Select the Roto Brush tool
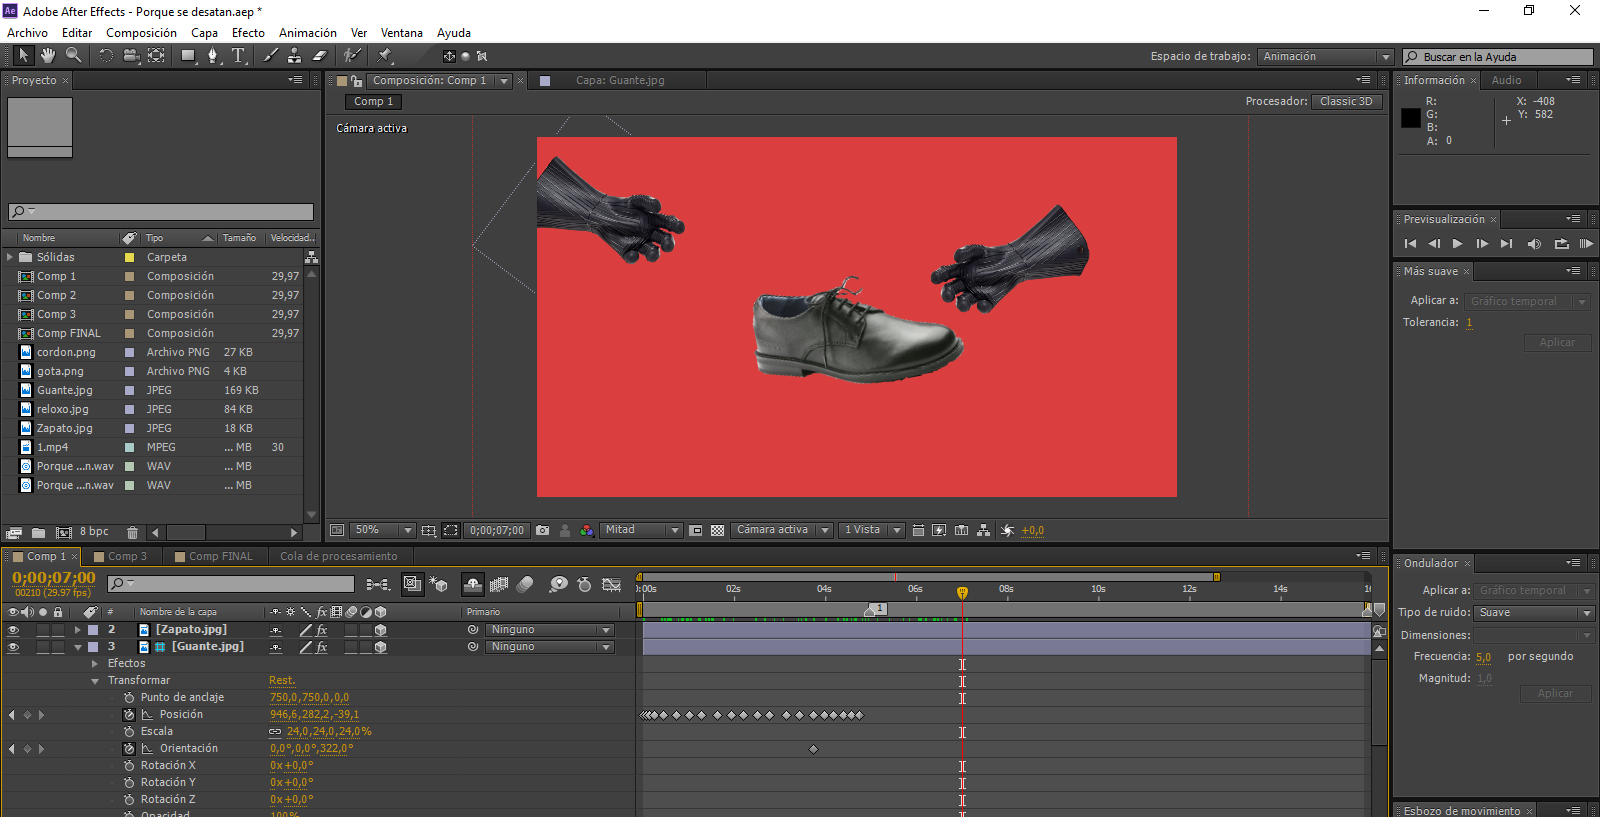The height and width of the screenshot is (817, 1600). click(x=352, y=56)
